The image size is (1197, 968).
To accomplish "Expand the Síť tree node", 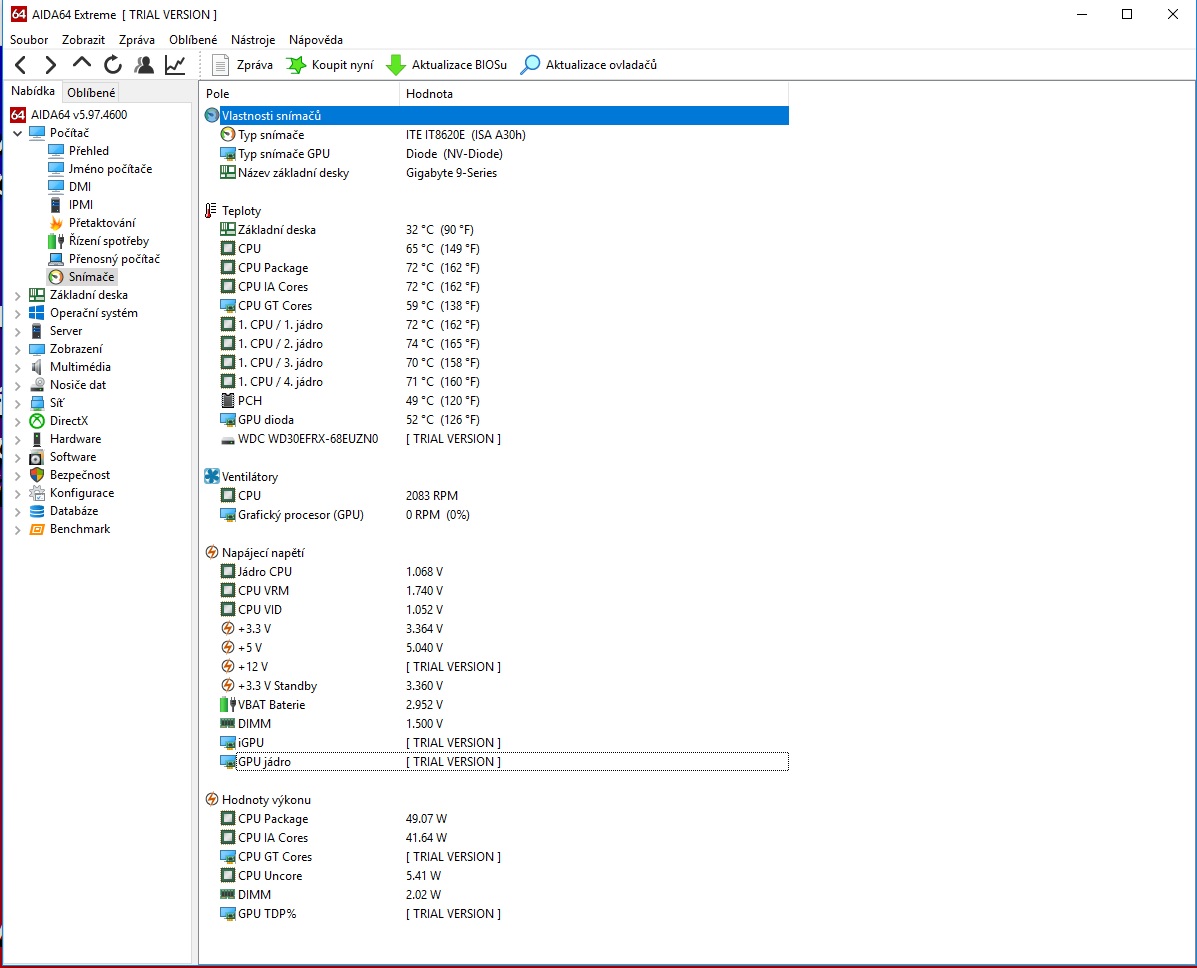I will 18,403.
